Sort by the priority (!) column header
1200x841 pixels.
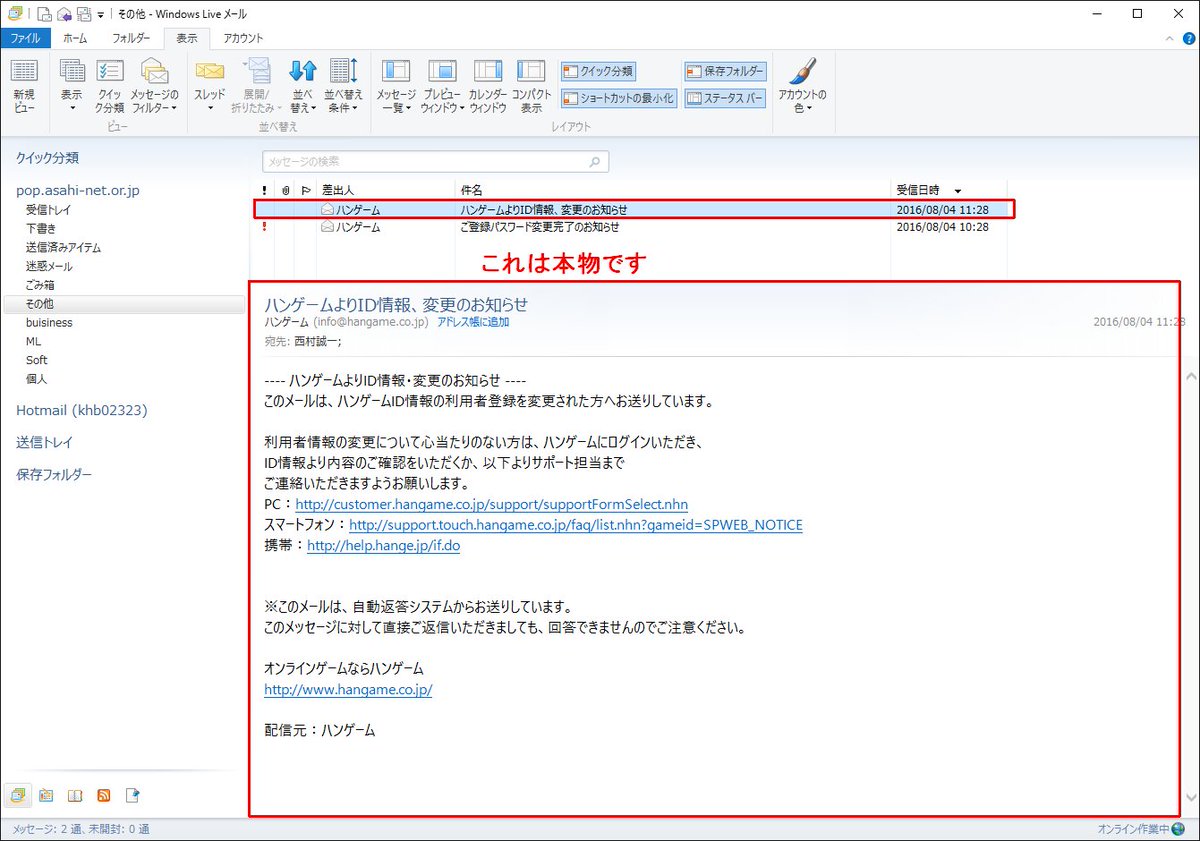click(x=264, y=190)
